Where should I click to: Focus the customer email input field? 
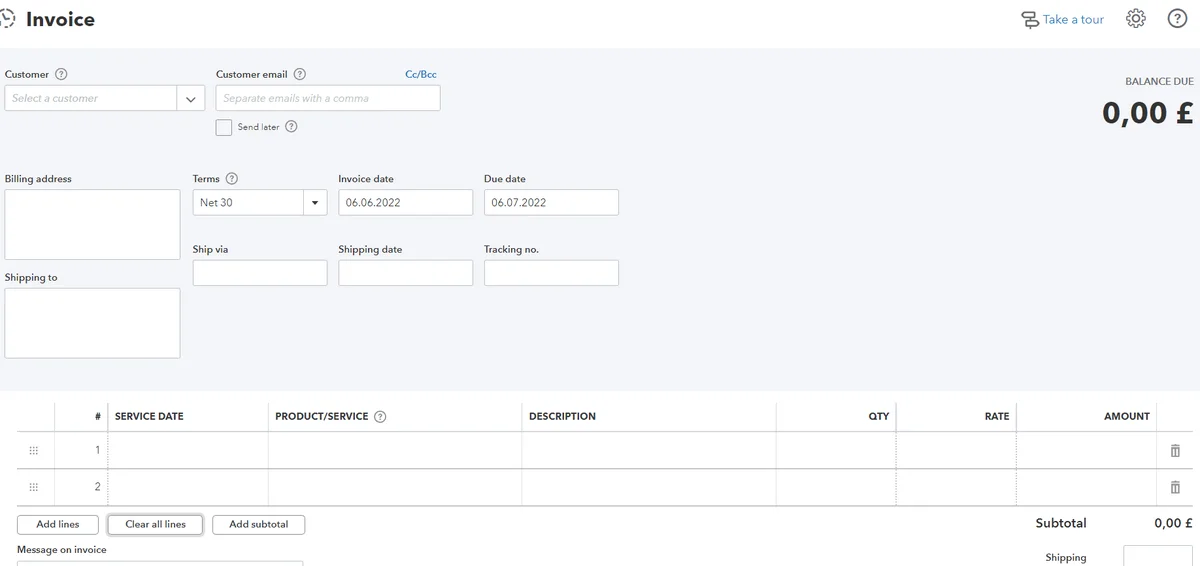(x=328, y=98)
